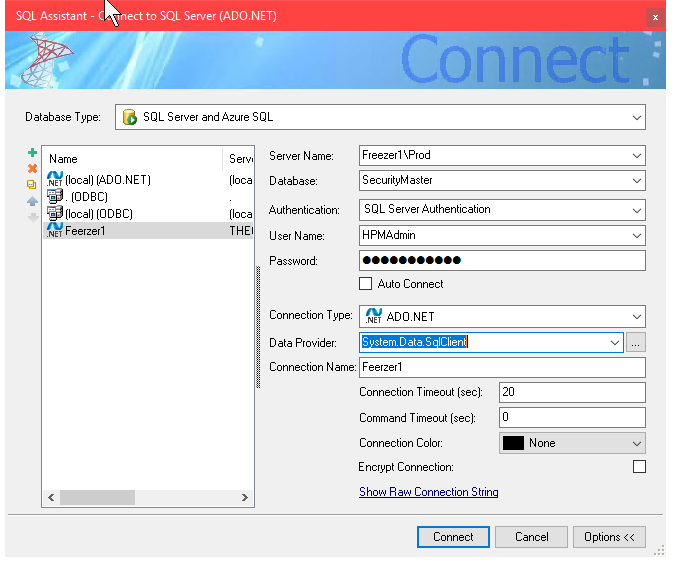This screenshot has height=566, width=685.
Task: Toggle the Encrypt Connection checkbox
Action: click(639, 466)
